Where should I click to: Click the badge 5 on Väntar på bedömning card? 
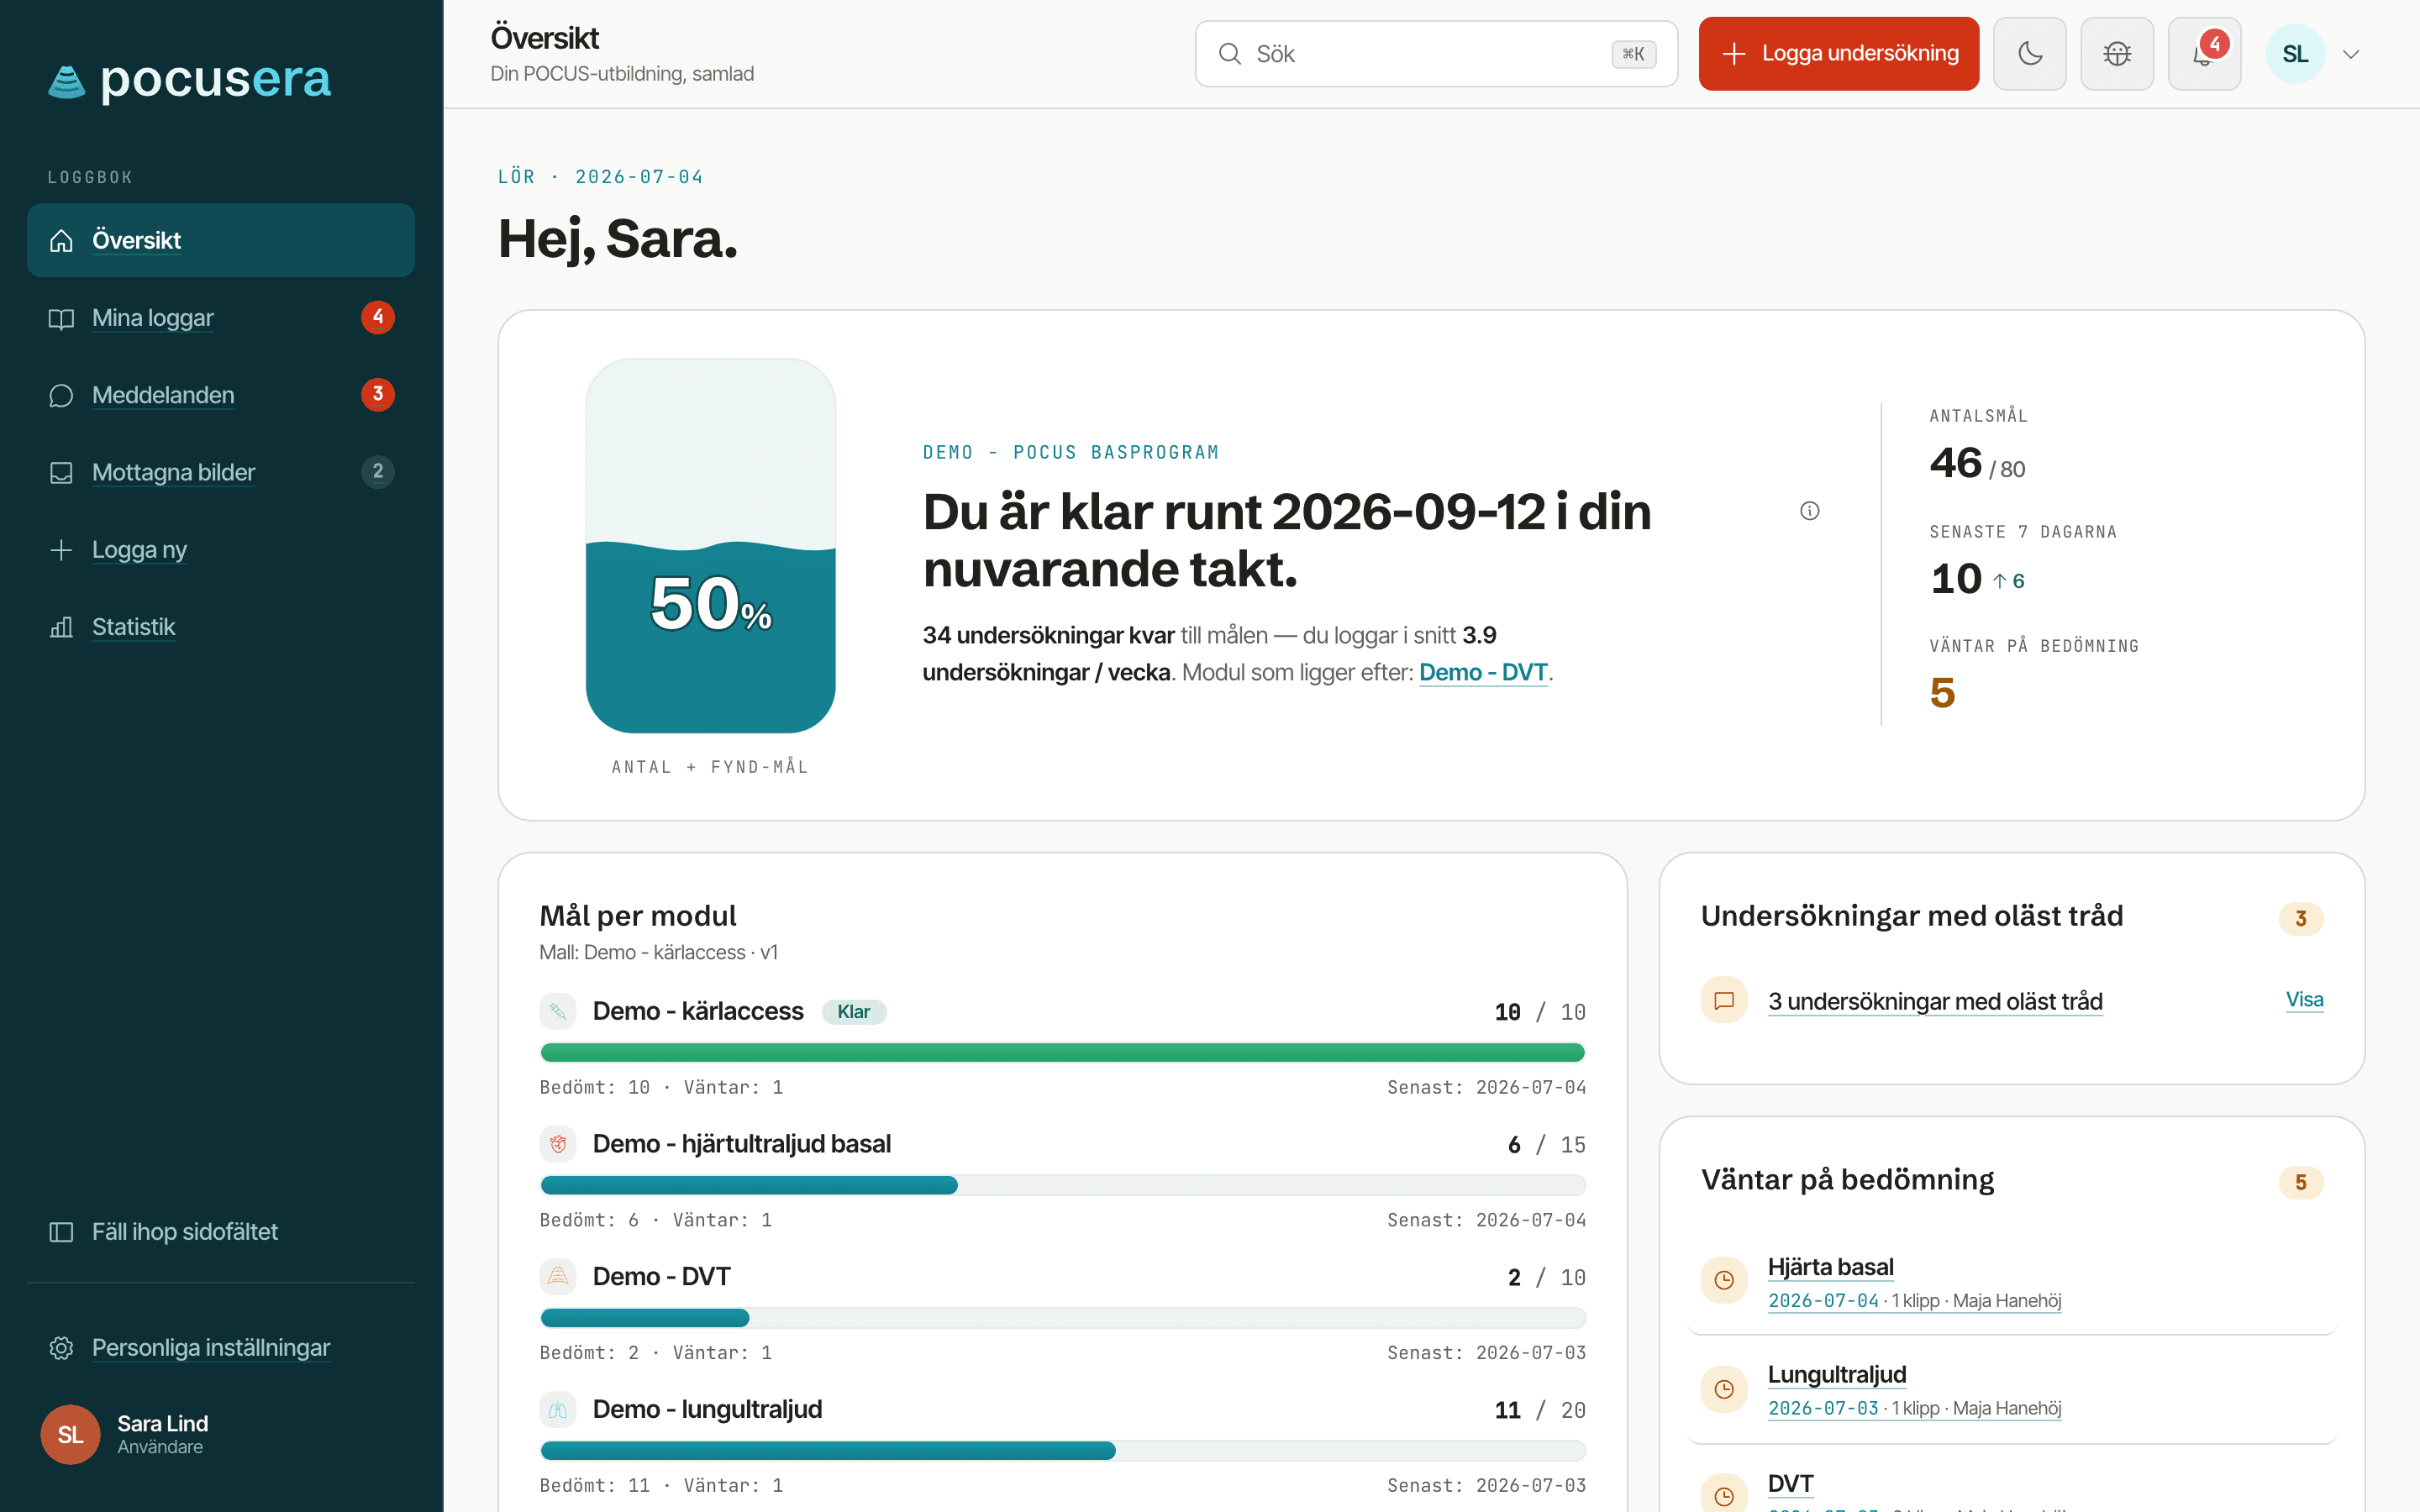pos(2301,1182)
